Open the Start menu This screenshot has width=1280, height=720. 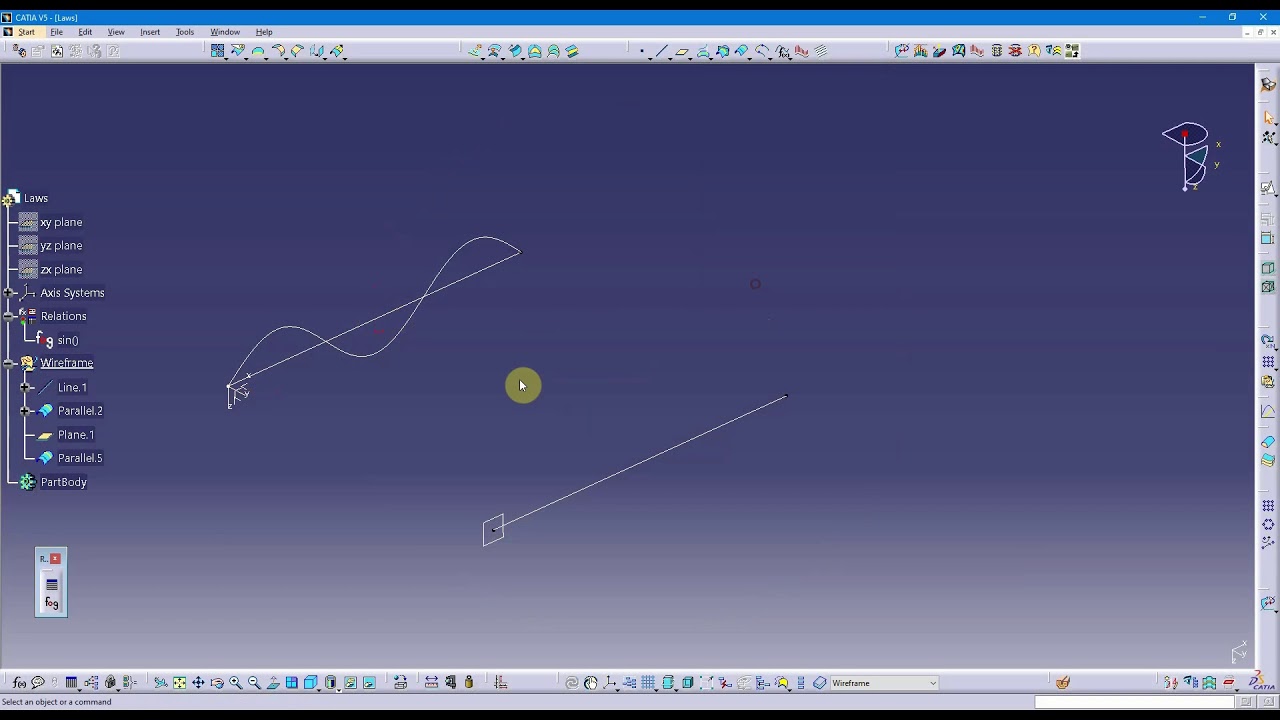click(26, 32)
